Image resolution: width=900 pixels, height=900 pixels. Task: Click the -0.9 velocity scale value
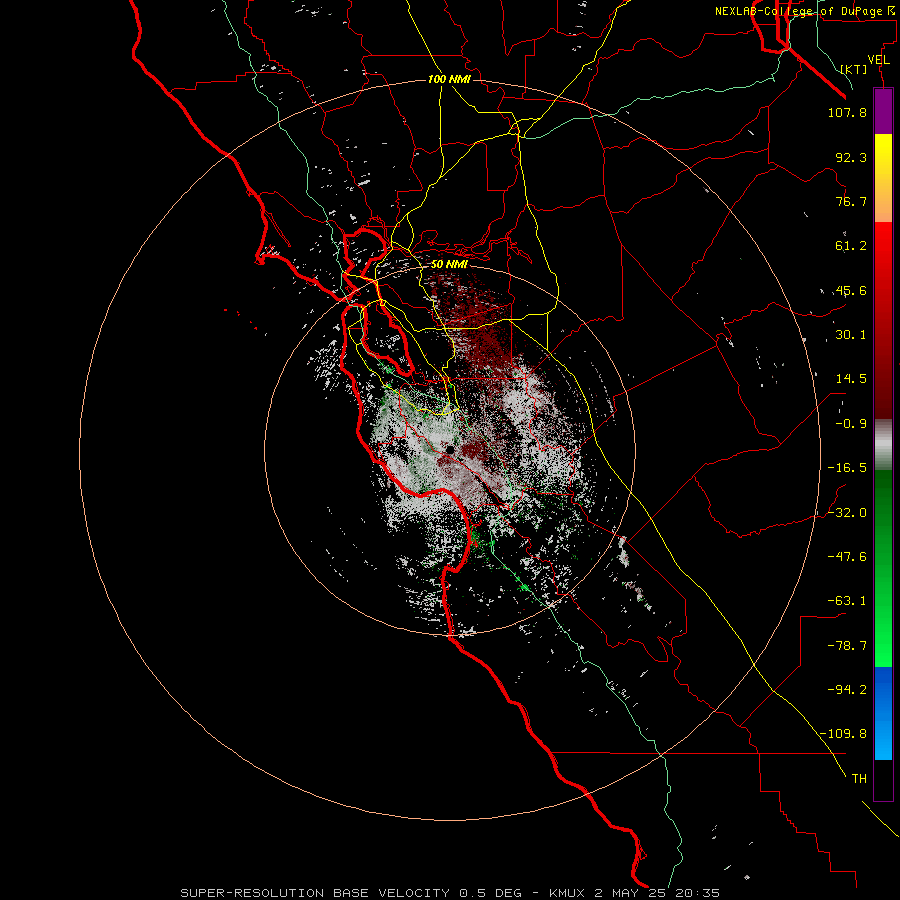pos(851,424)
